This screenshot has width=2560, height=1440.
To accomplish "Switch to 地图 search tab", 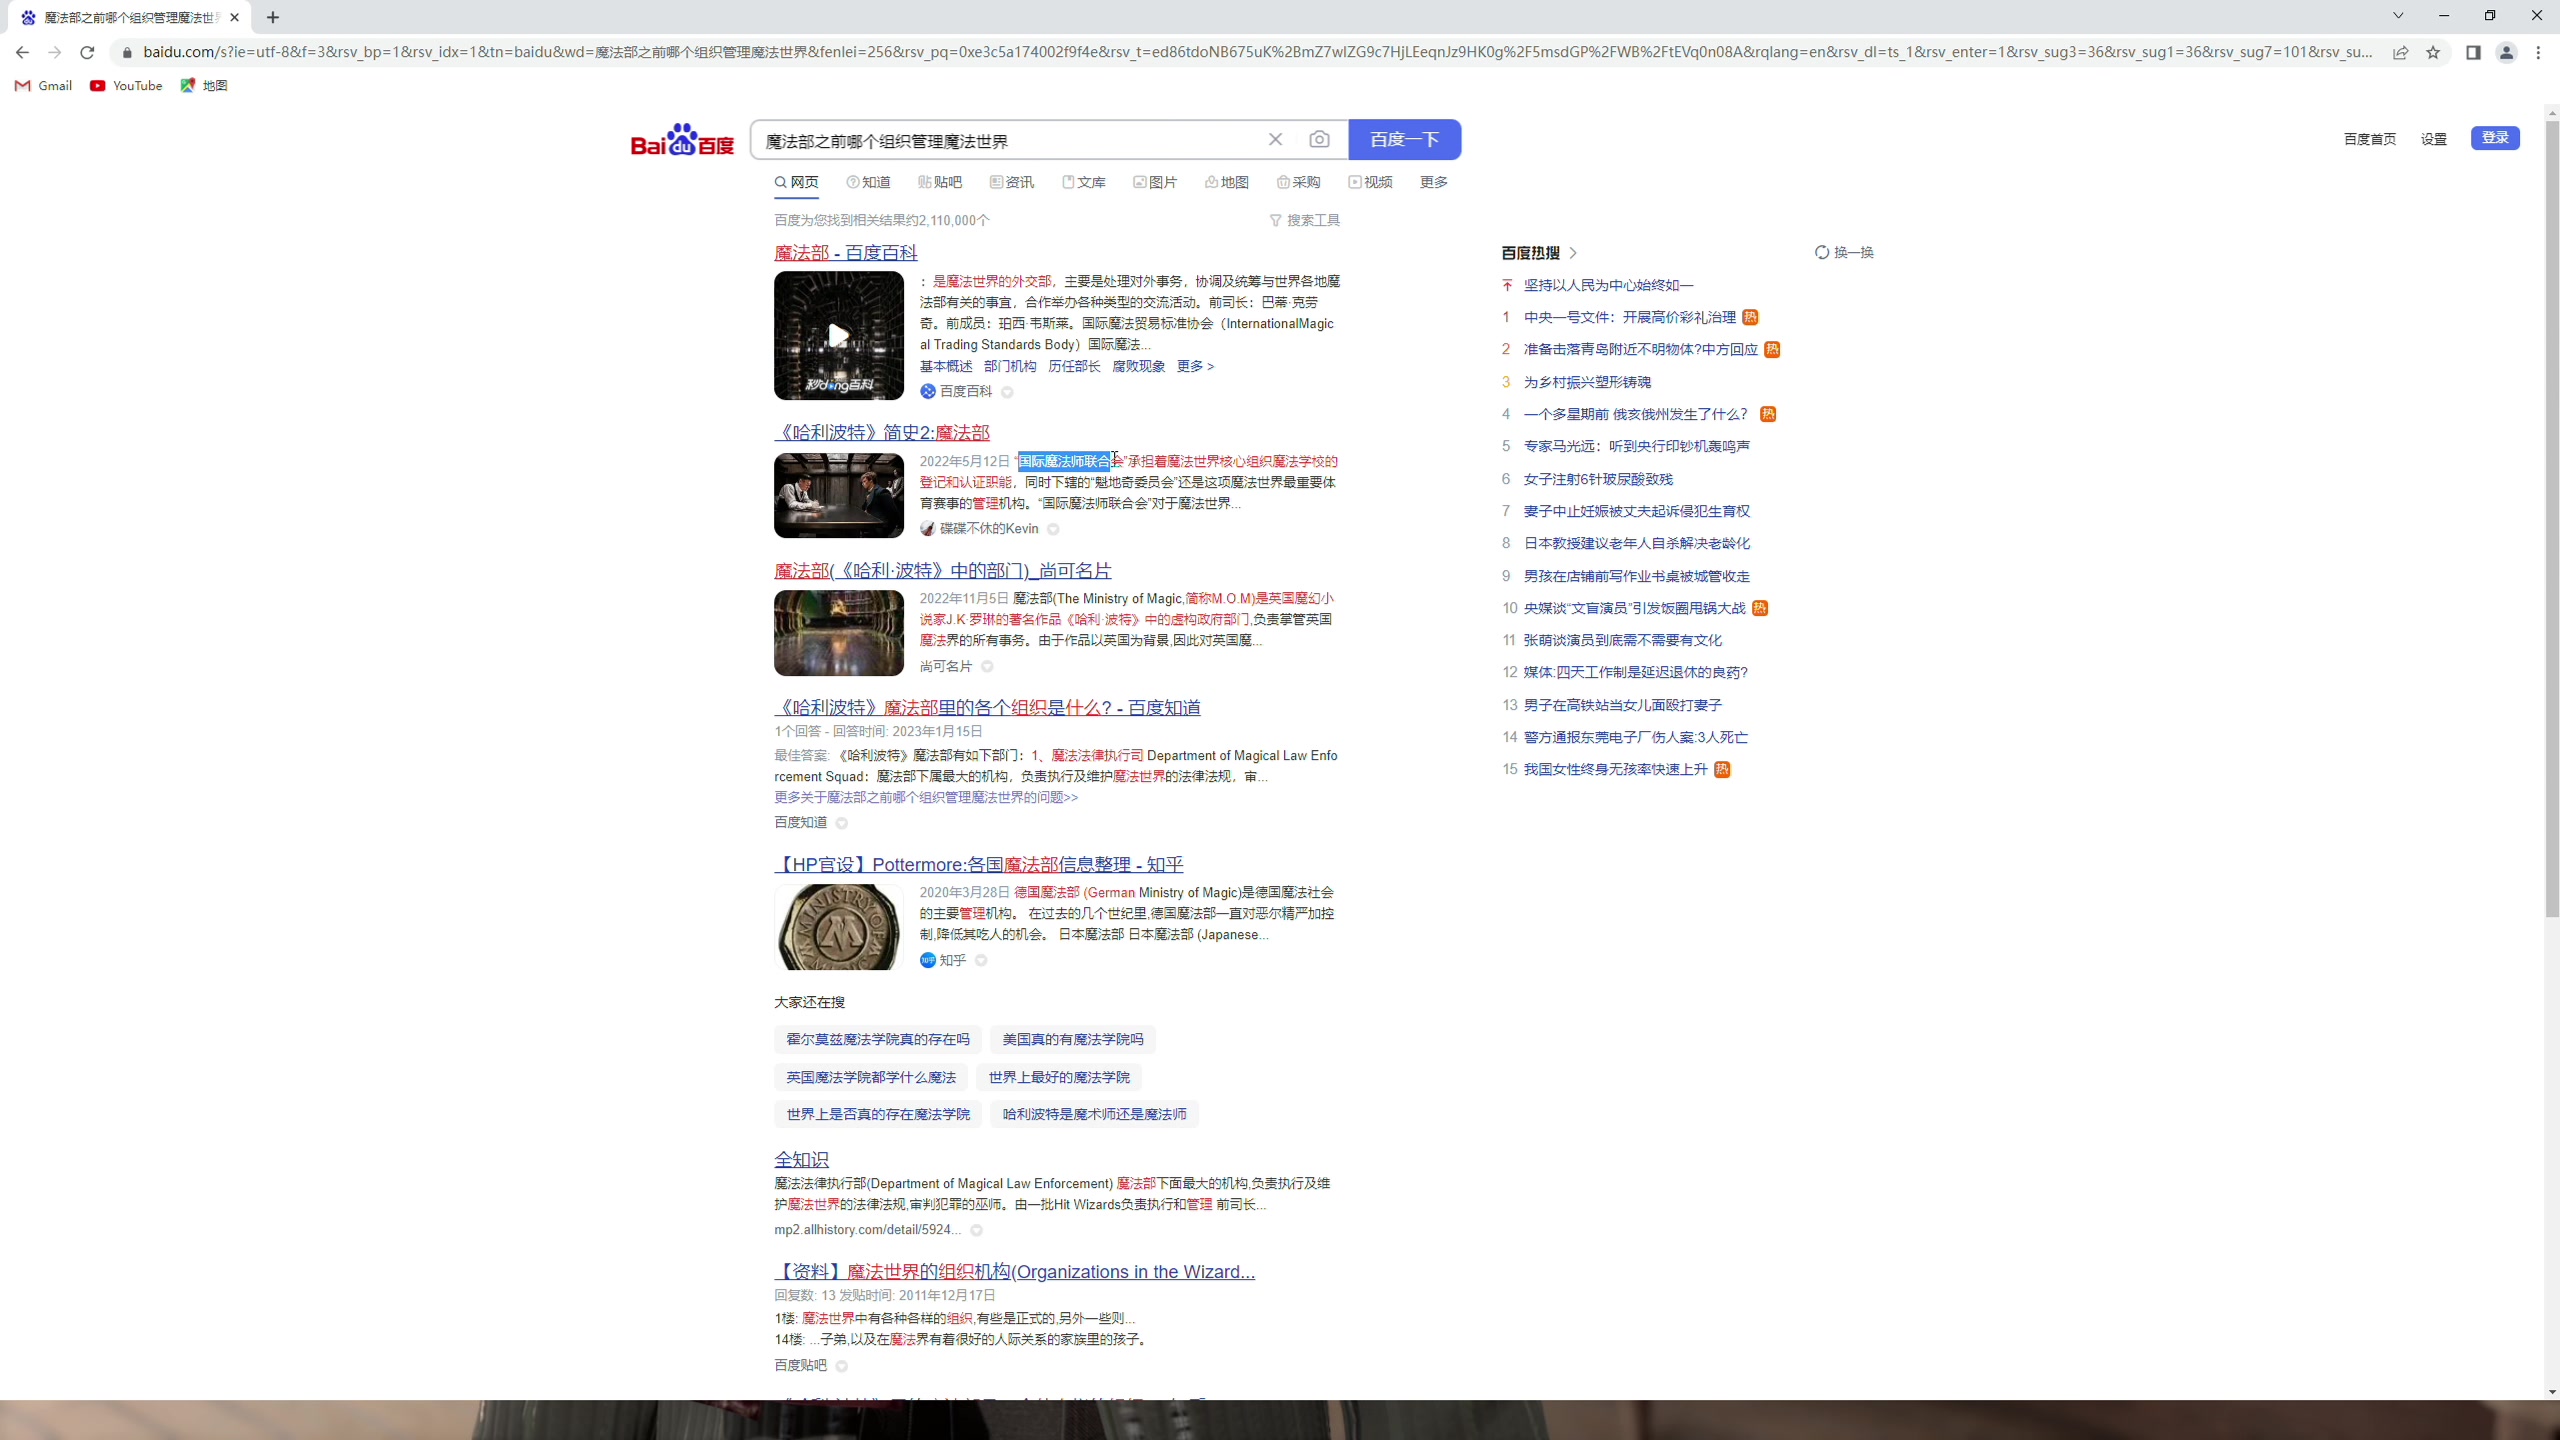I will pos(1227,182).
